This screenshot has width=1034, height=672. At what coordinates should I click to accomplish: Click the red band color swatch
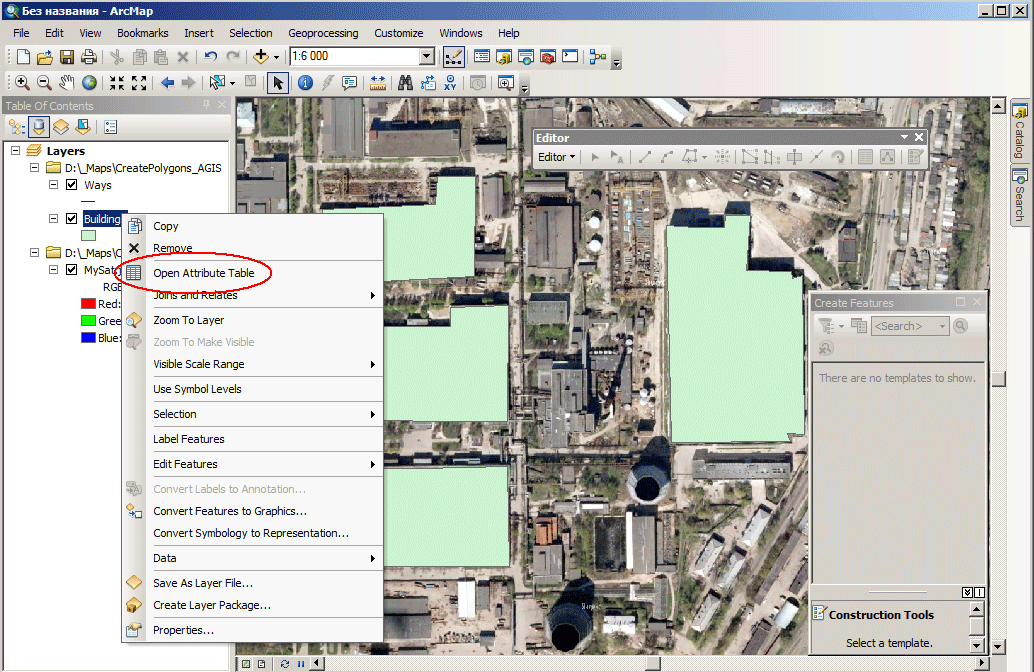point(88,303)
